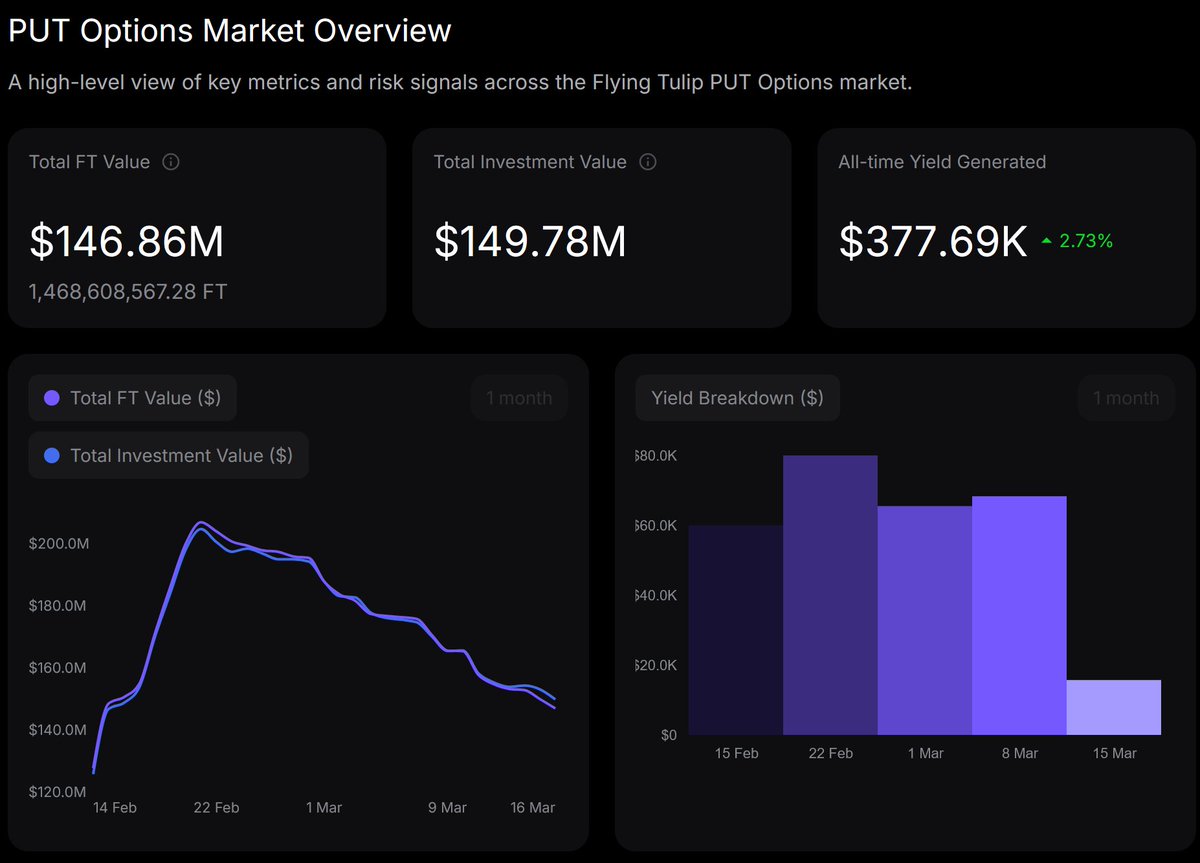
Task: Click the 8 Mar yield bar
Action: click(1019, 615)
